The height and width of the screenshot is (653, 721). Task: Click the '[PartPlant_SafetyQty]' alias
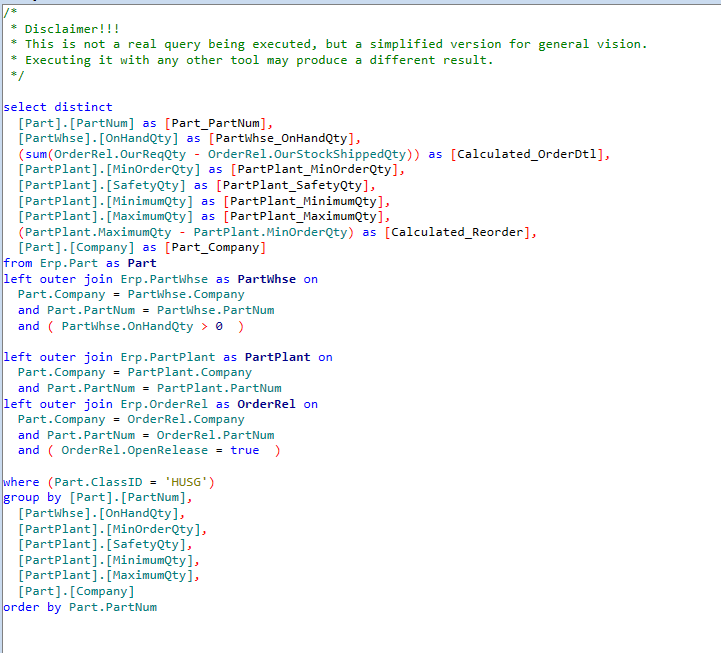click(292, 185)
